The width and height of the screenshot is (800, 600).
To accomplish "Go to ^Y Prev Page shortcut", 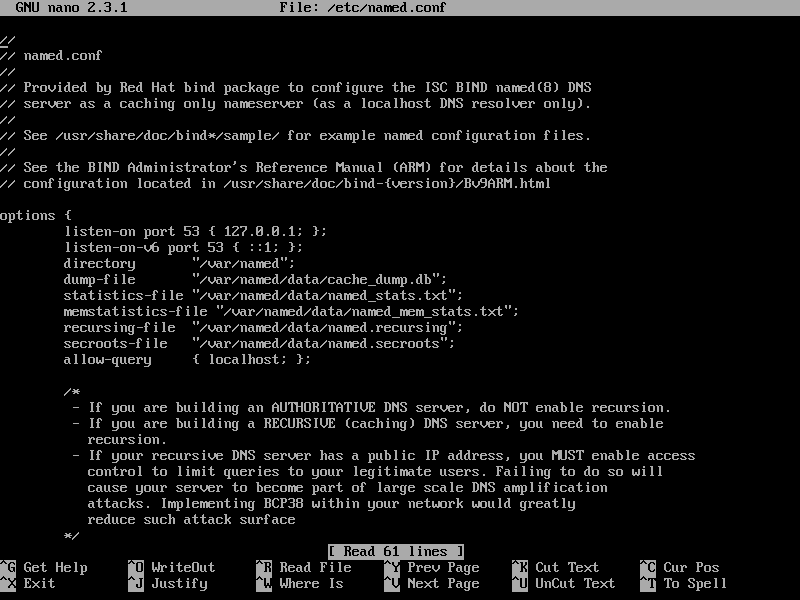I will (432, 567).
